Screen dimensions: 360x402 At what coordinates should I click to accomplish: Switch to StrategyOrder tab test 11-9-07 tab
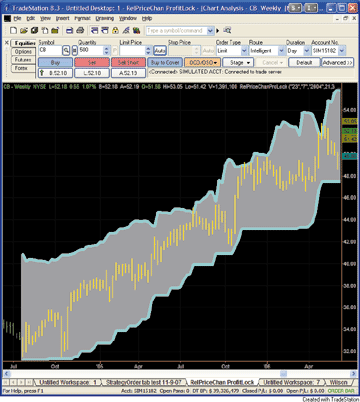[x=143, y=382]
